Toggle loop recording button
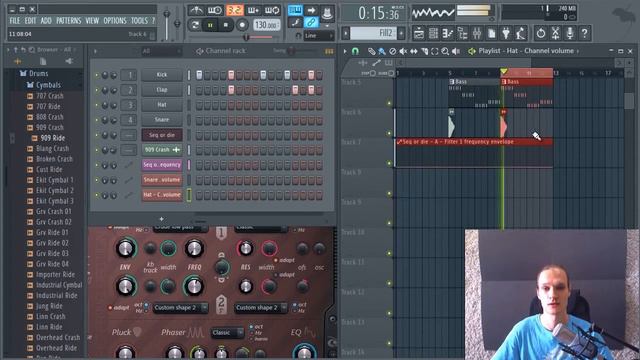The height and width of the screenshot is (360, 640). pos(272,10)
